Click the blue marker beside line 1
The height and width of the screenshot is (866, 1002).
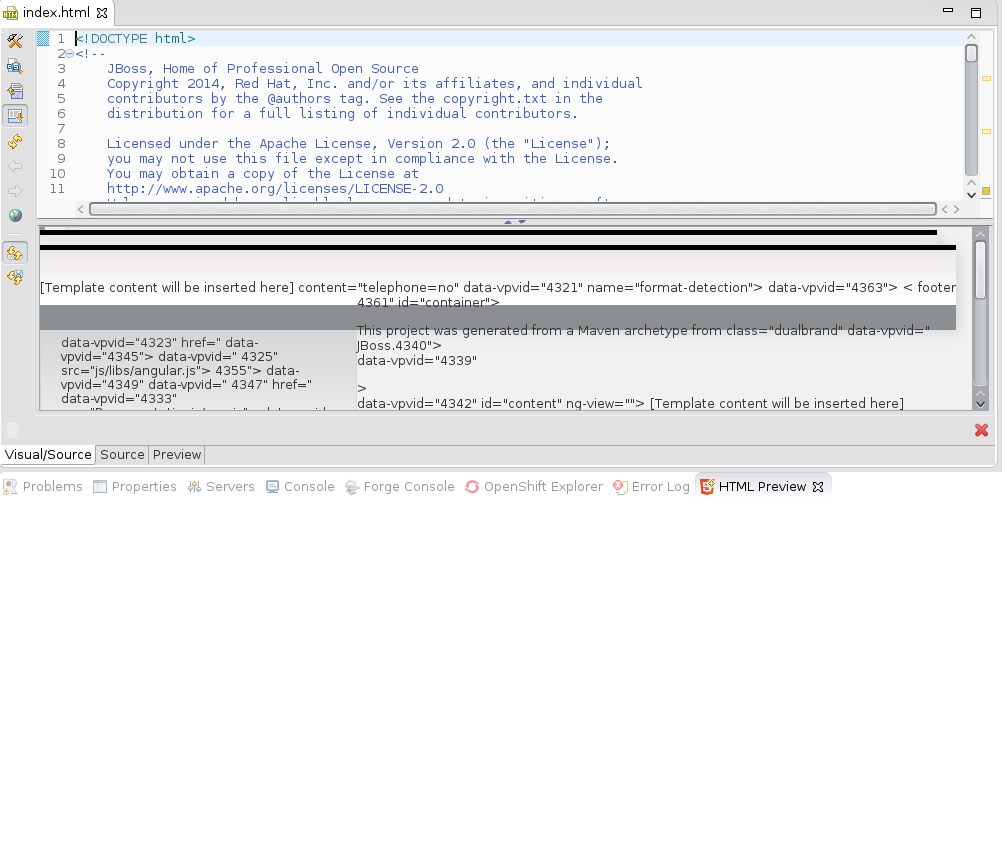point(43,38)
